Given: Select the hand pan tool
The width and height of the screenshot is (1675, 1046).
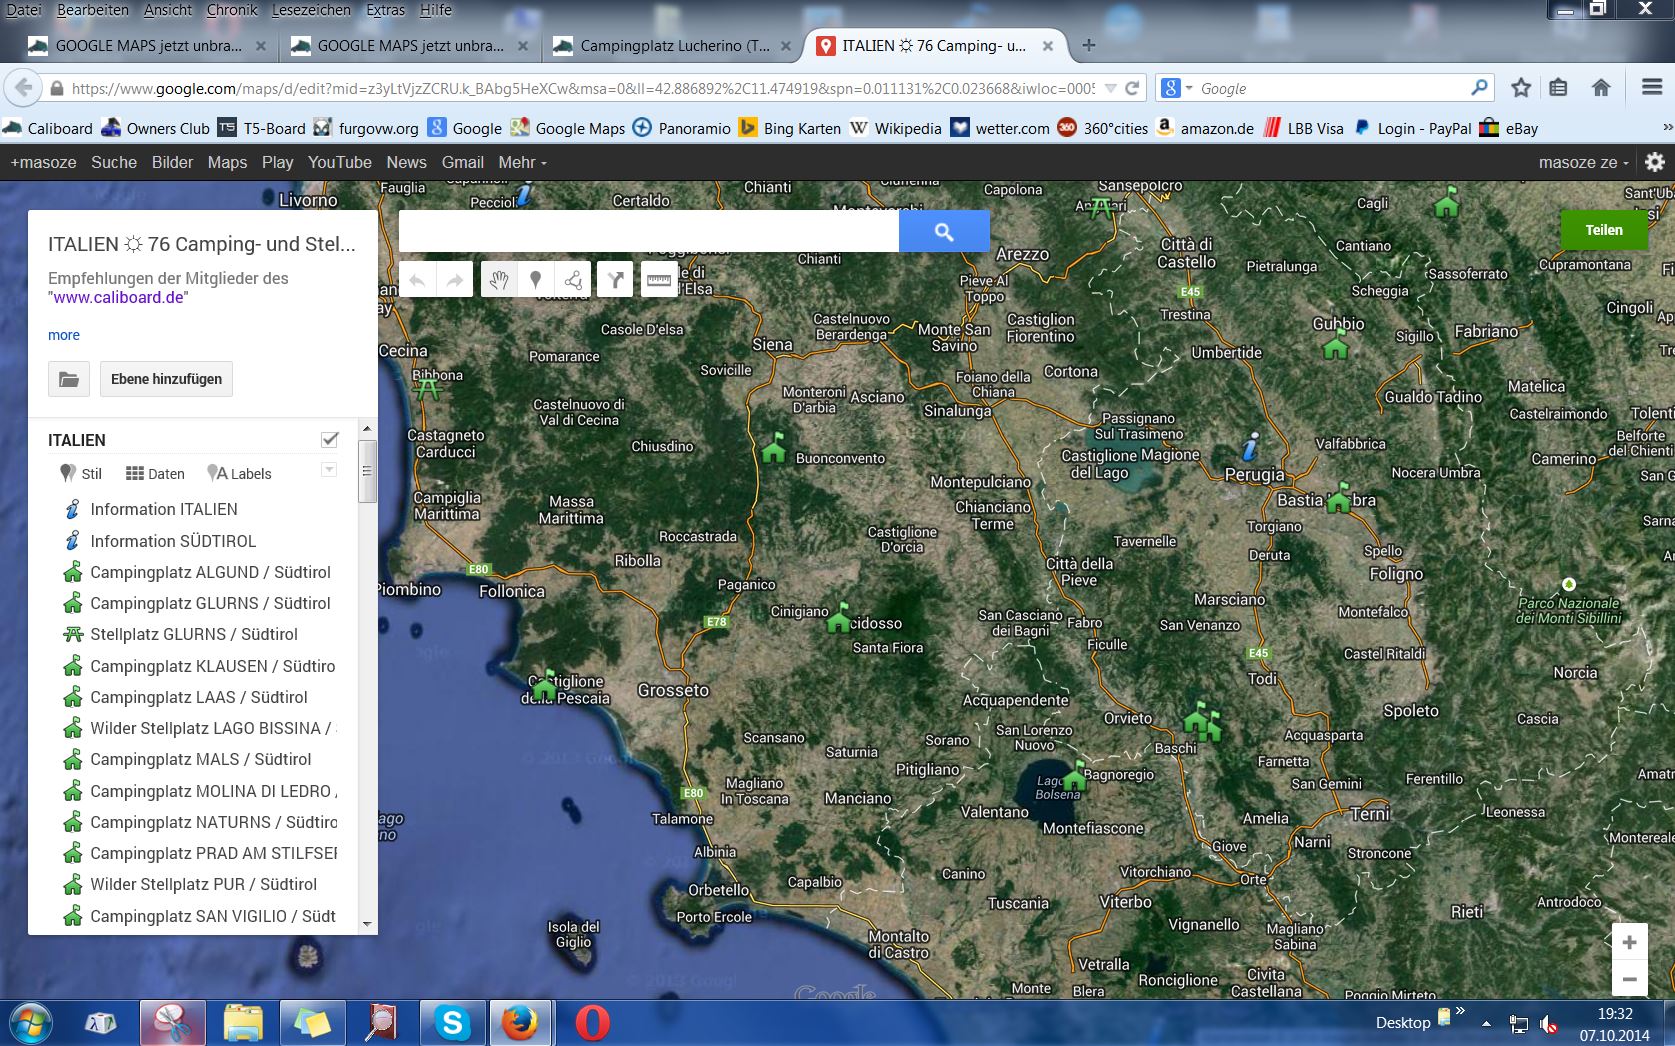Looking at the screenshot, I should point(499,280).
